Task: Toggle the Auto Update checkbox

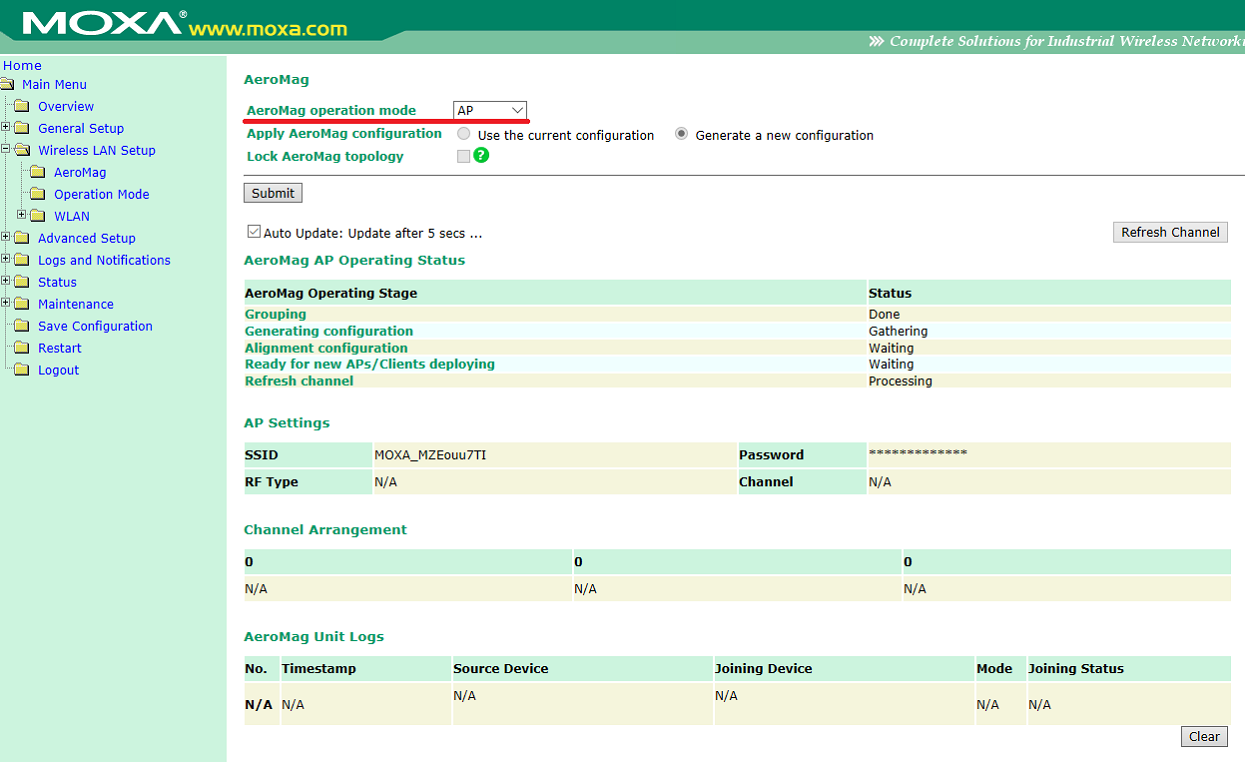Action: [x=254, y=232]
